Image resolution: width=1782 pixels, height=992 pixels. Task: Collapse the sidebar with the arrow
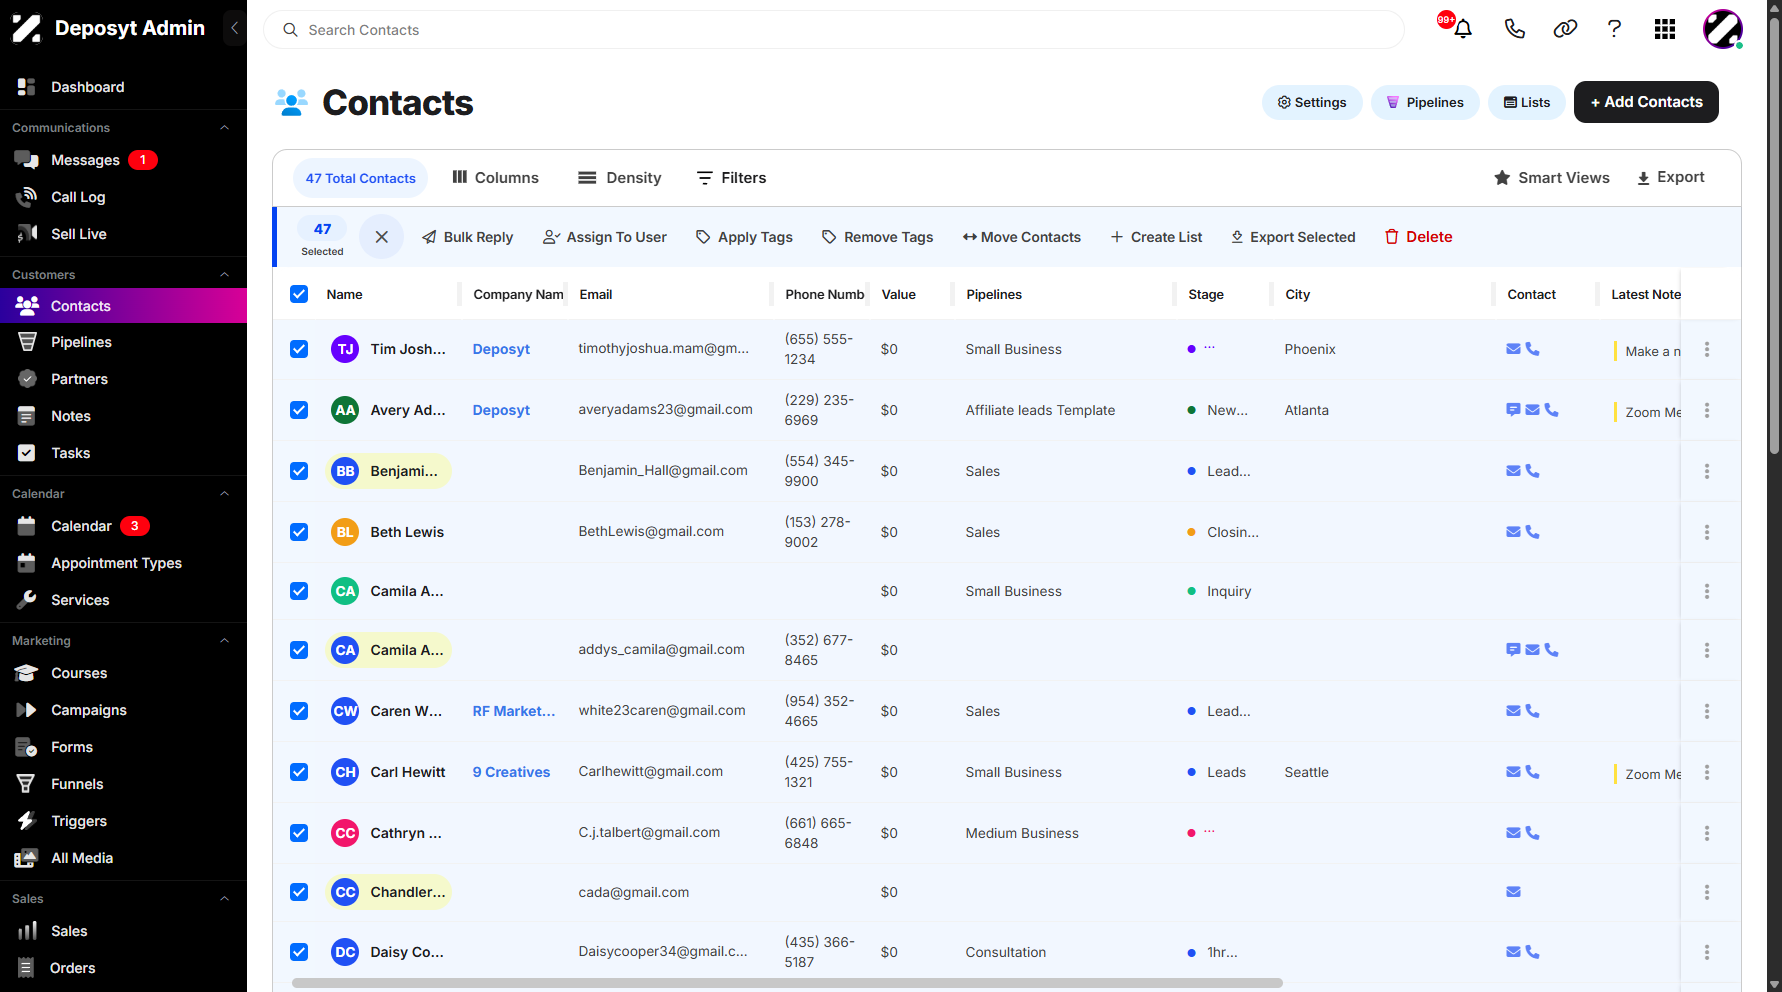pyautogui.click(x=234, y=28)
